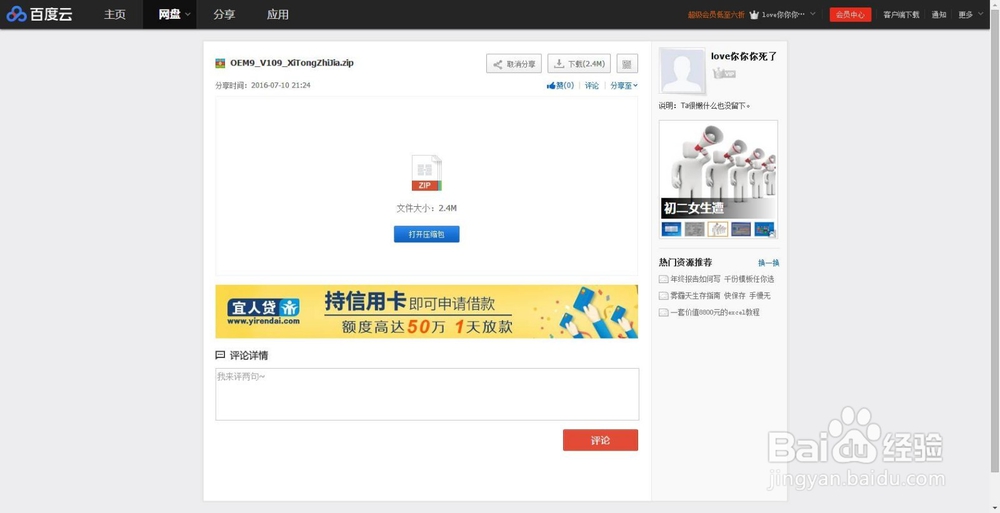Click the 换一换 refresh link

click(x=768, y=263)
